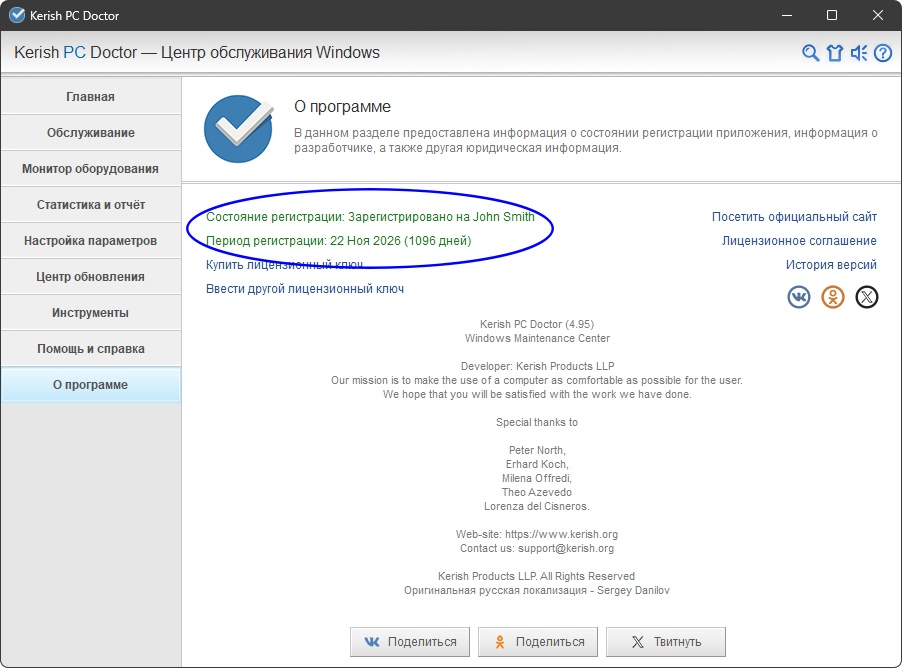Select Монитор оборудования in sidebar
The height and width of the screenshot is (668, 902).
(90, 169)
